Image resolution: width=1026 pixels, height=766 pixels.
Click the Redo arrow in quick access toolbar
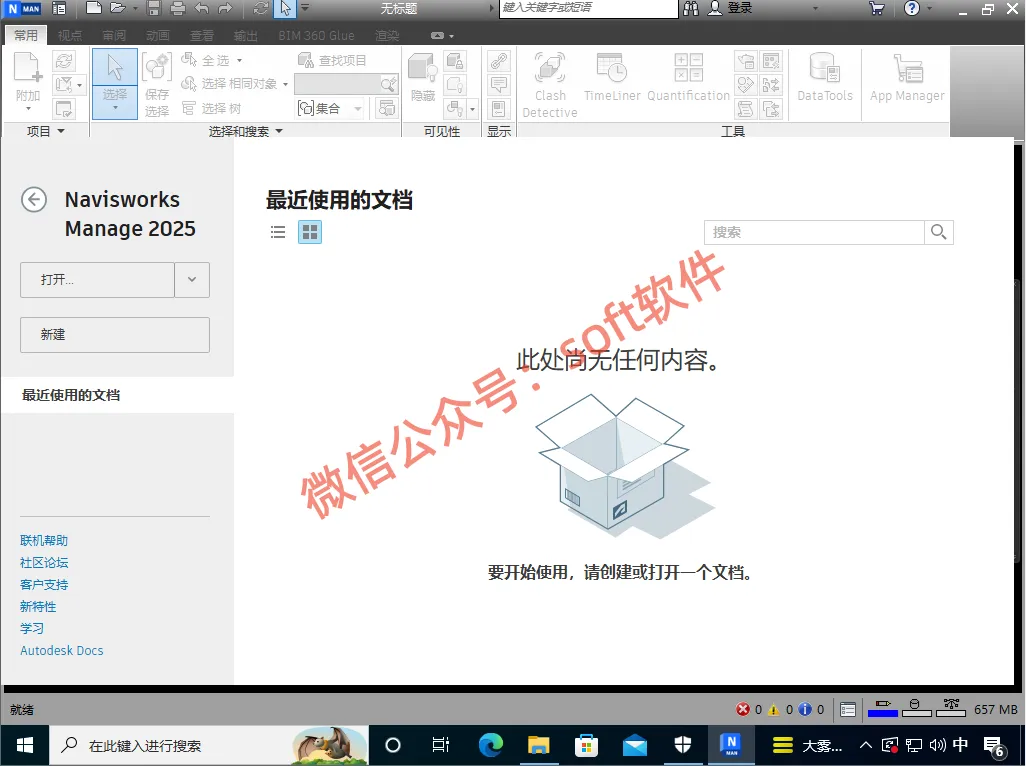(x=225, y=9)
